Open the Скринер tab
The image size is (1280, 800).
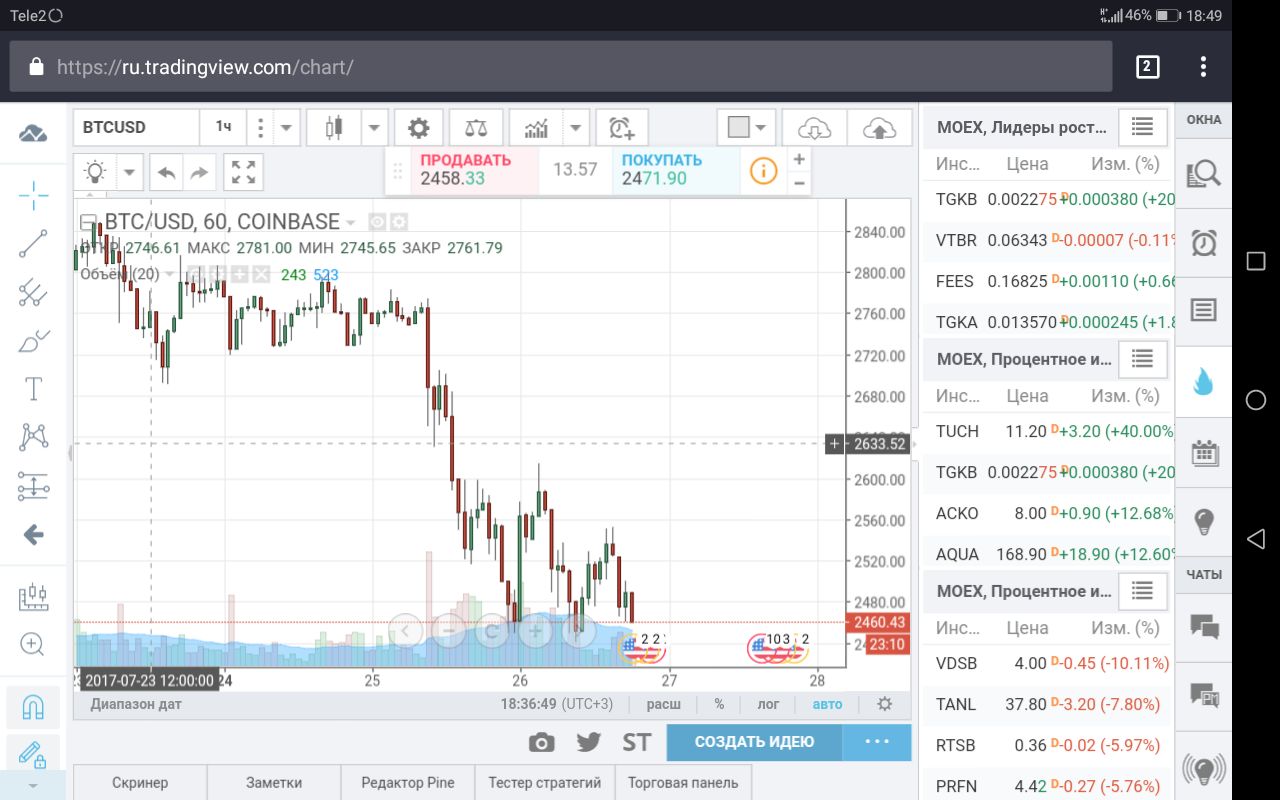[x=140, y=783]
